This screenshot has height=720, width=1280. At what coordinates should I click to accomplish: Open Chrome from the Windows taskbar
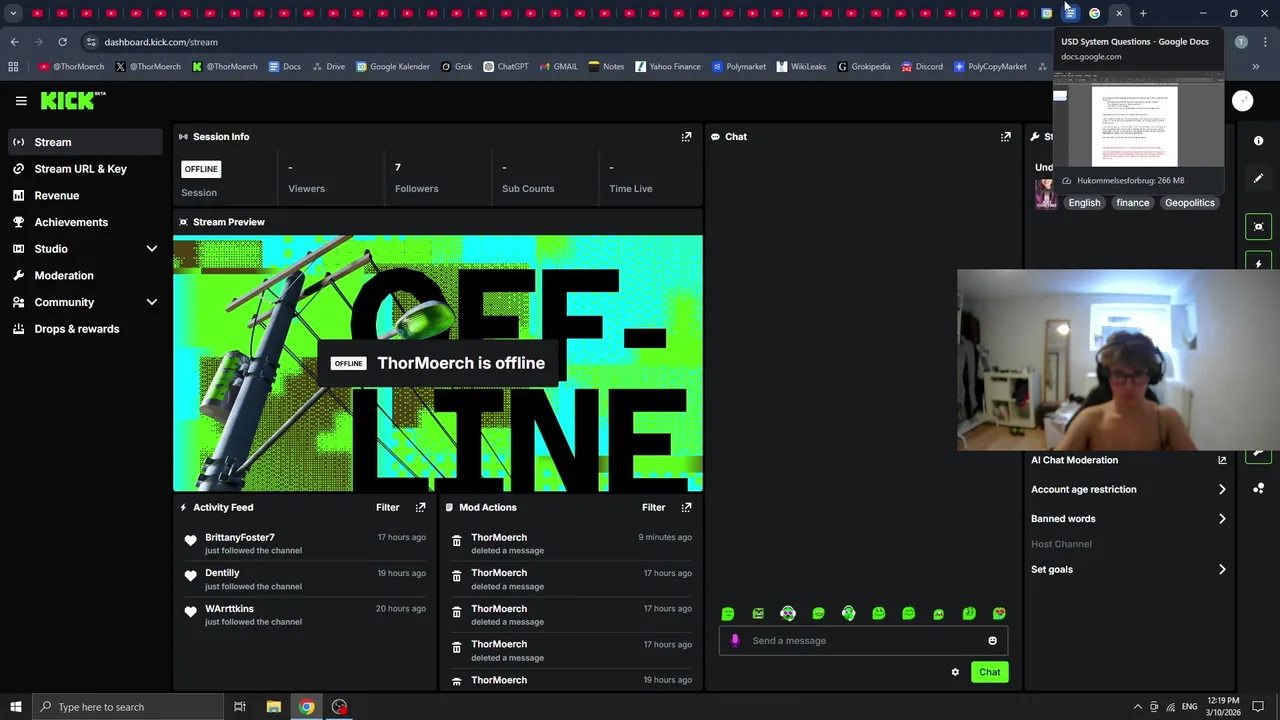pyautogui.click(x=306, y=707)
